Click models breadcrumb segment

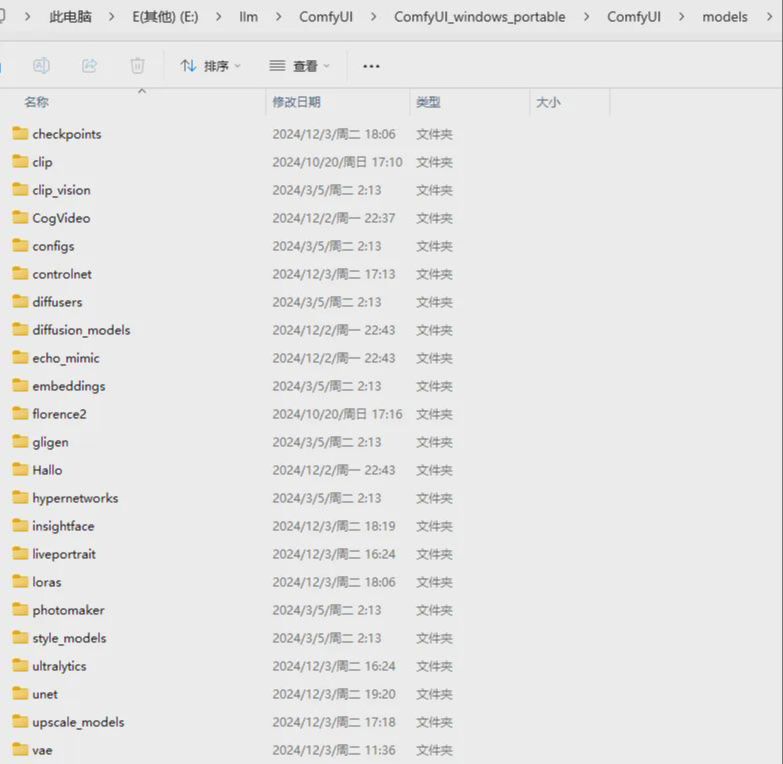coord(725,17)
